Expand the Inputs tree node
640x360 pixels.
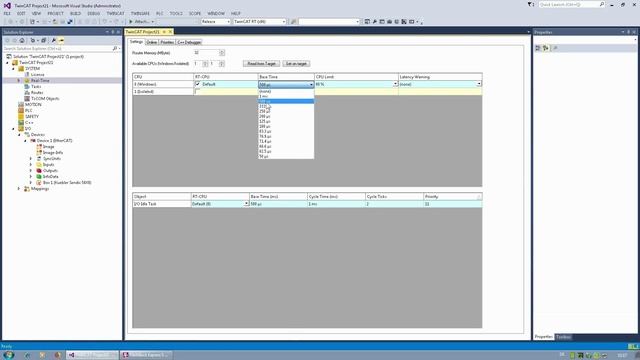point(31,164)
